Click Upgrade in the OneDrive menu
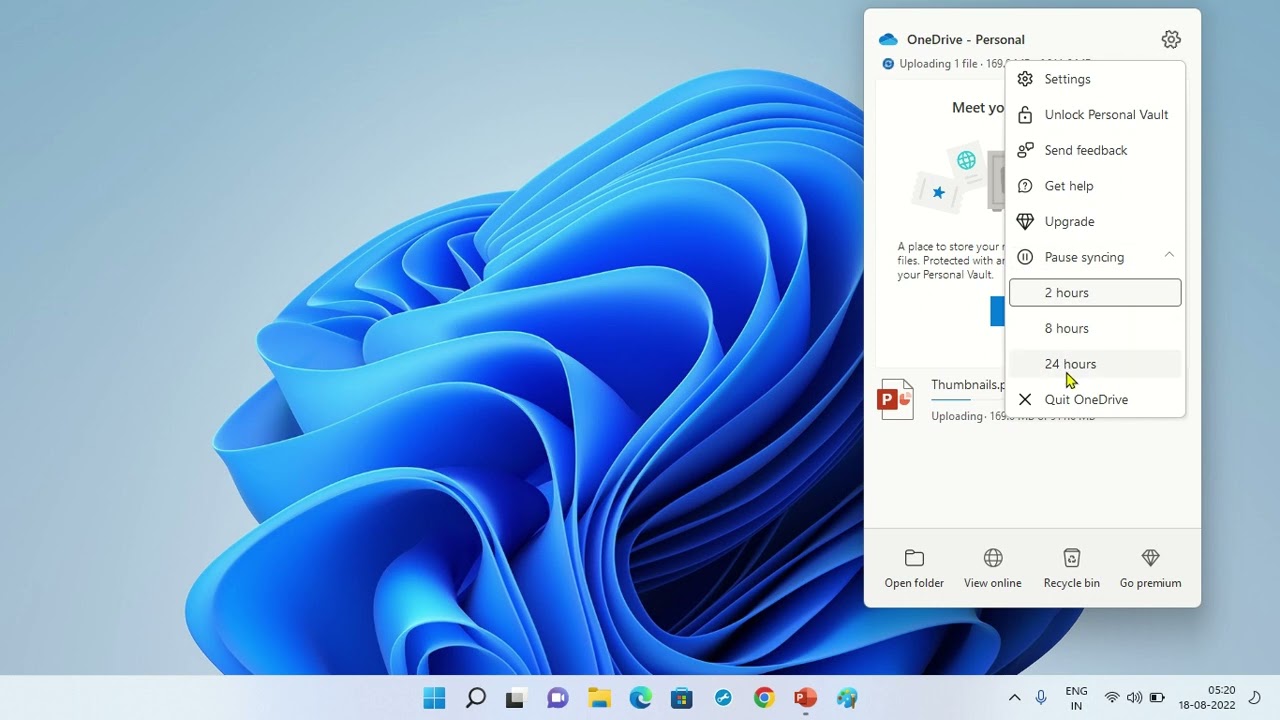1280x720 pixels. pos(1069,222)
